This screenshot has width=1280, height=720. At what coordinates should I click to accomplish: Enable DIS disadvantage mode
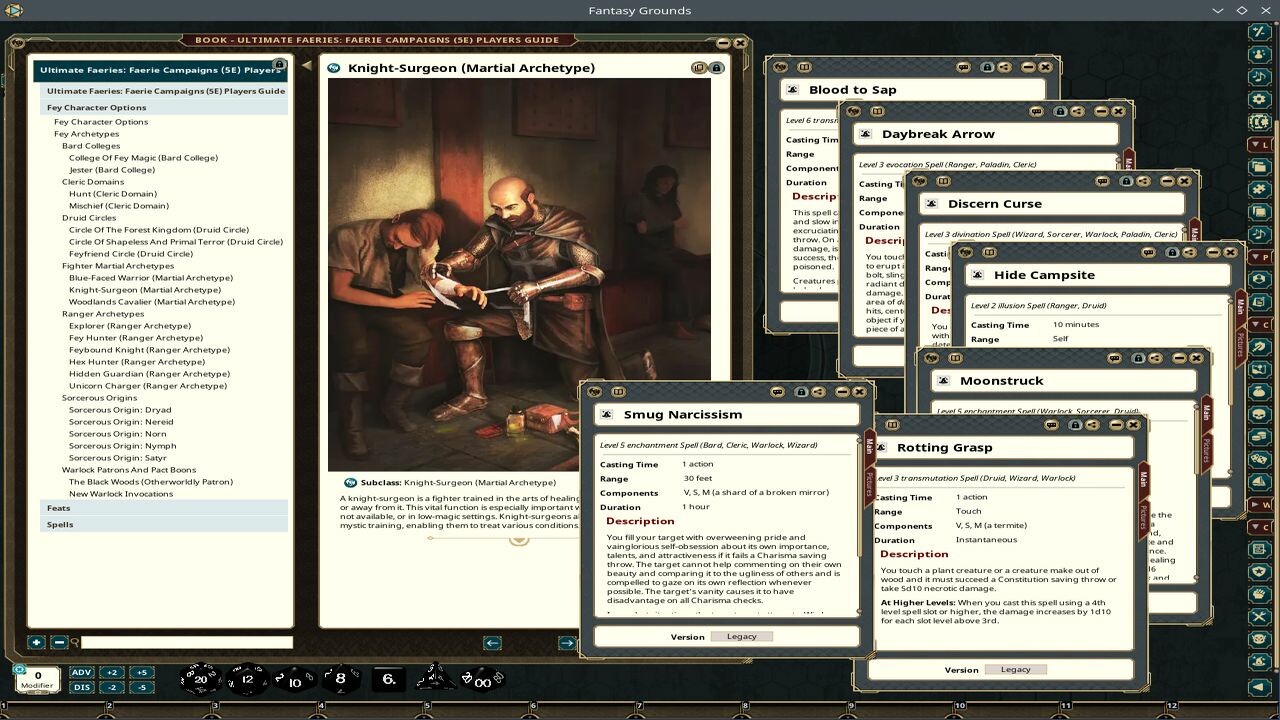click(x=81, y=687)
